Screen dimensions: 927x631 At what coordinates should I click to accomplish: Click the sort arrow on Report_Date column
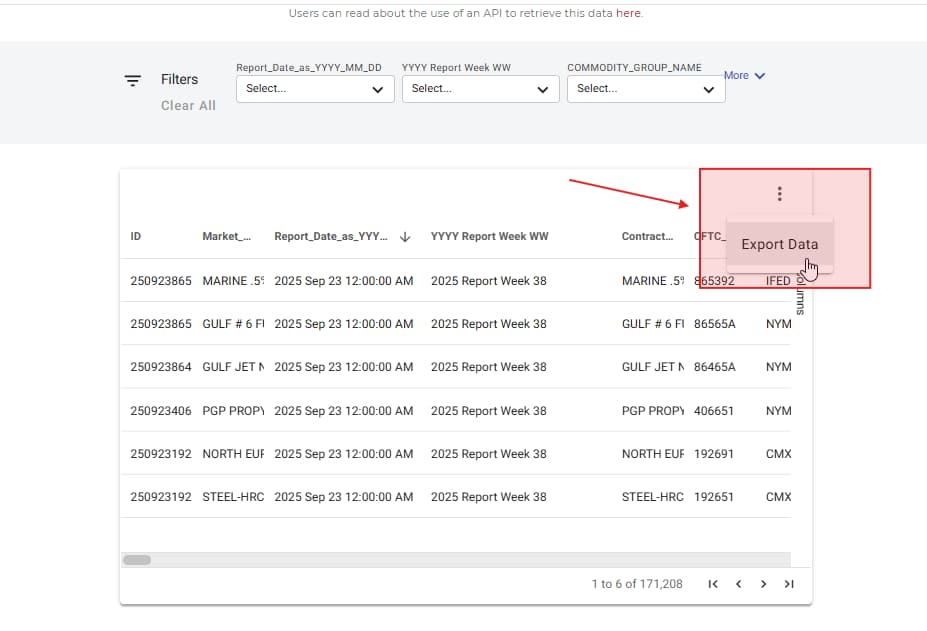(405, 237)
